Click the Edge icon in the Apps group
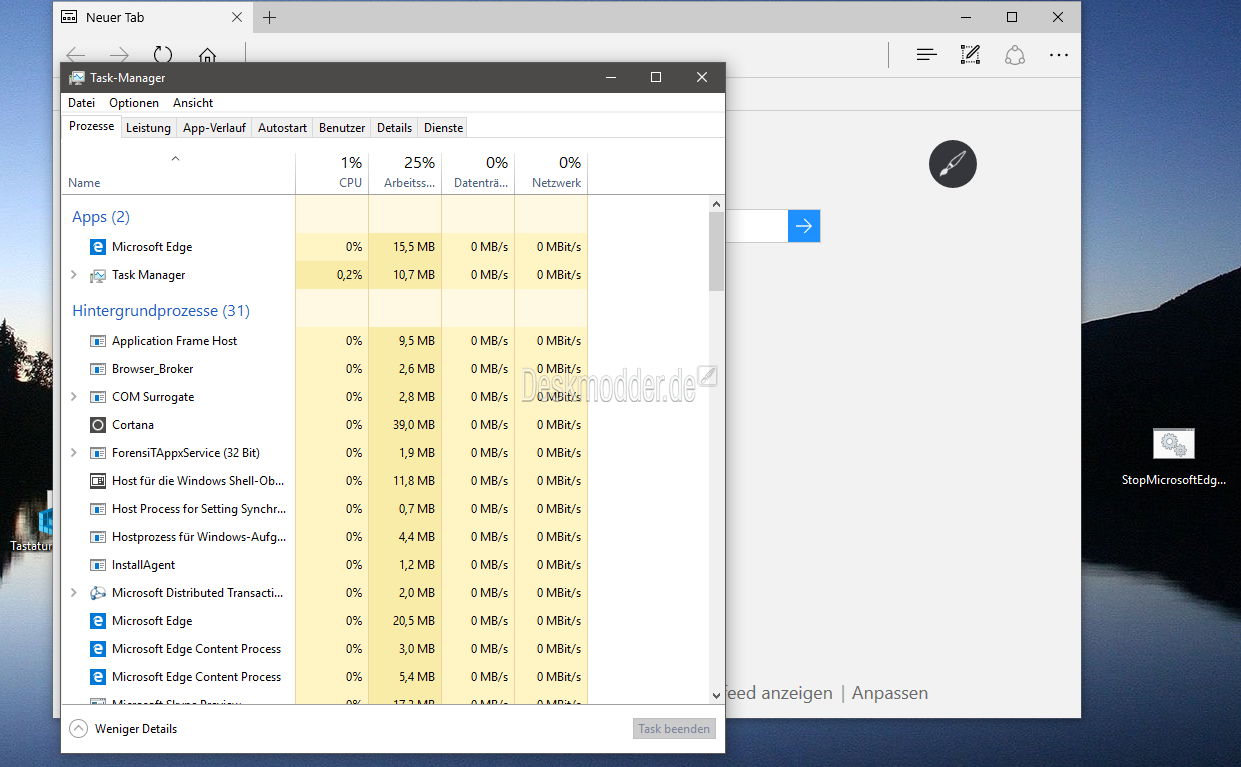1241x767 pixels. click(98, 247)
